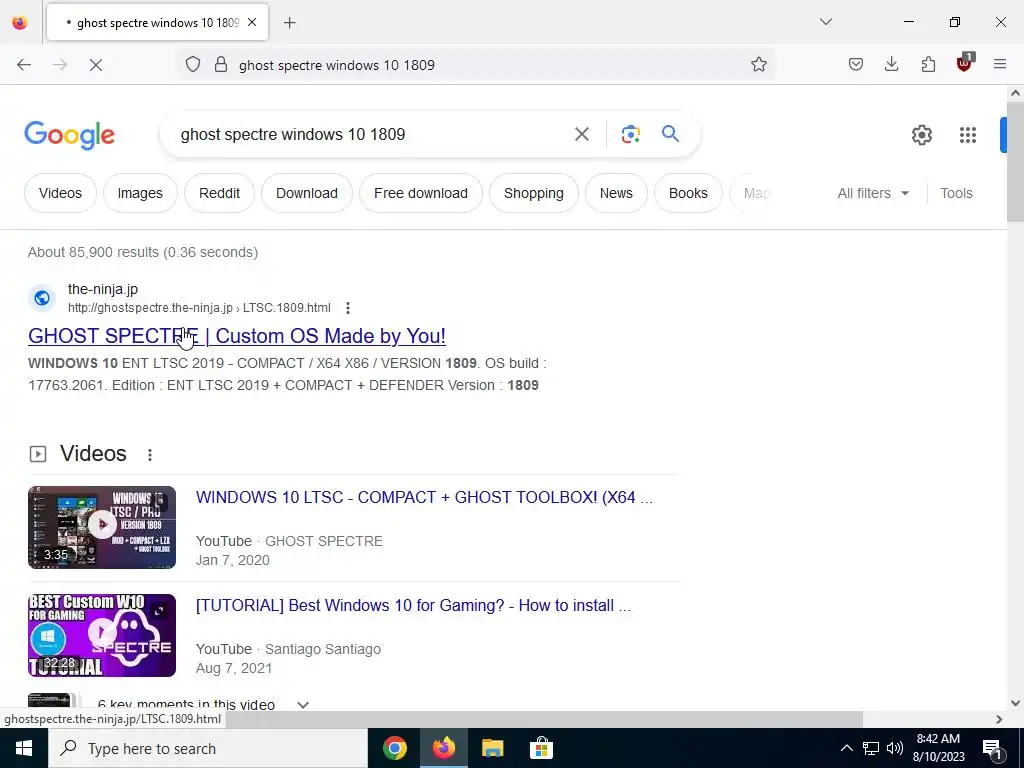Switch to News results
1024x768 pixels.
616,193
